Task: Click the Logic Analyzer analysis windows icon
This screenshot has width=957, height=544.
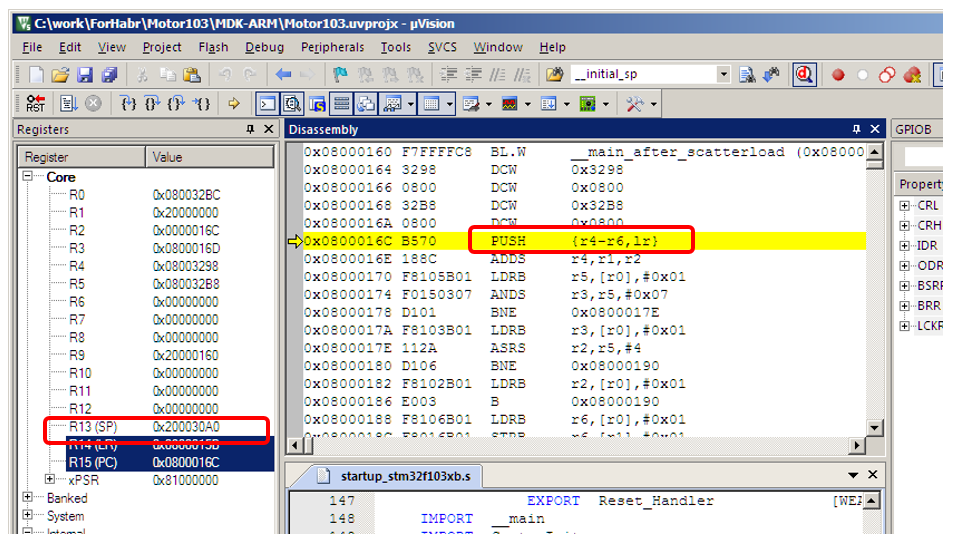Action: click(x=510, y=104)
